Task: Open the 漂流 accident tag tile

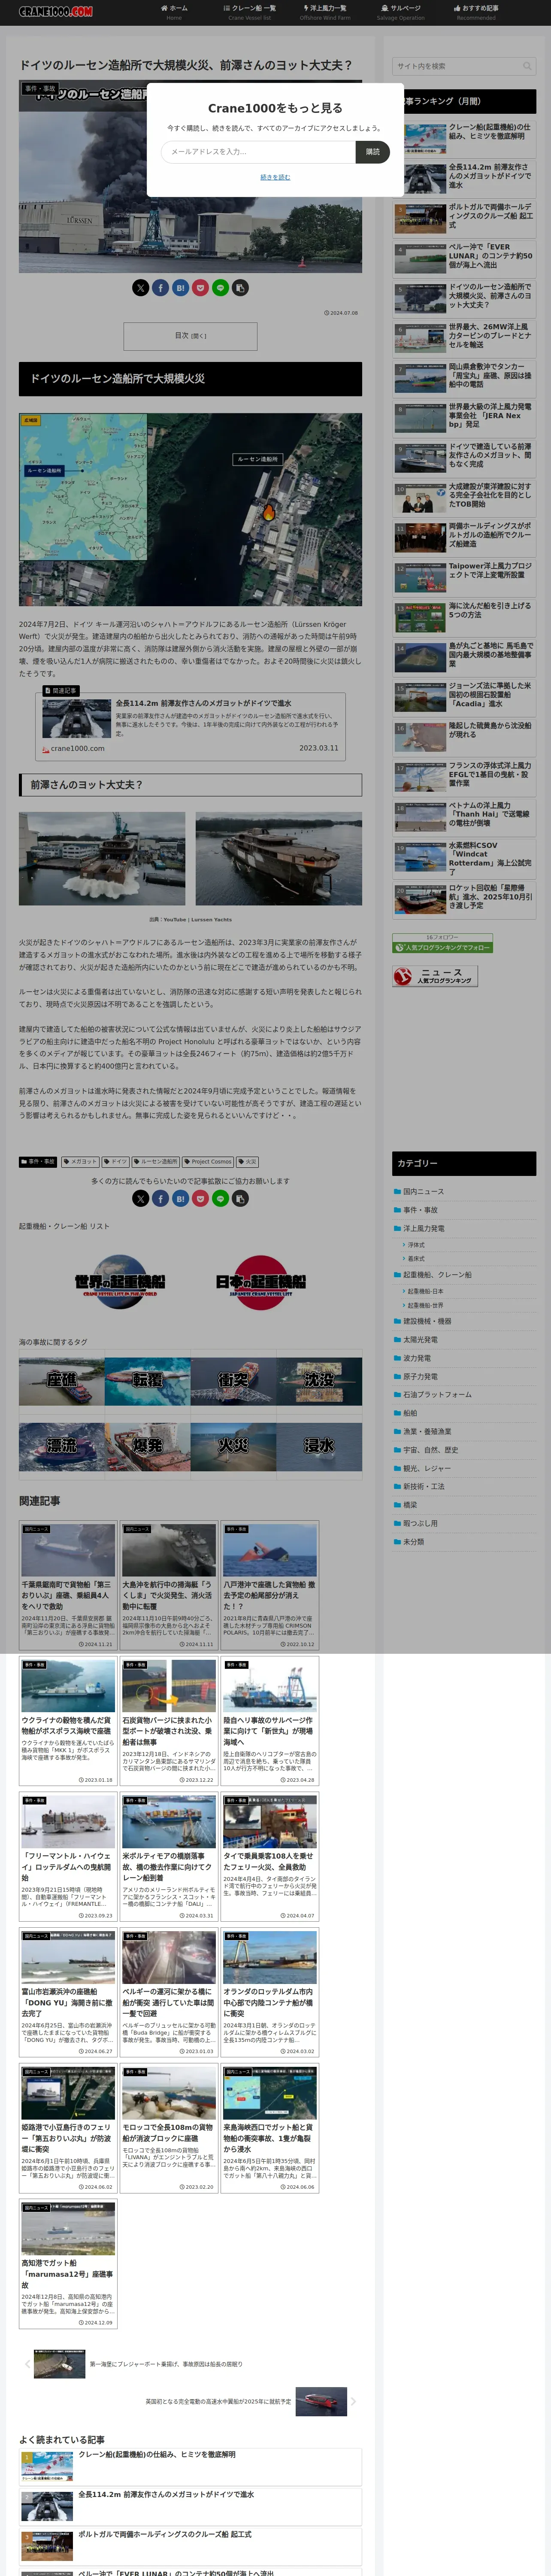Action: click(x=61, y=1446)
